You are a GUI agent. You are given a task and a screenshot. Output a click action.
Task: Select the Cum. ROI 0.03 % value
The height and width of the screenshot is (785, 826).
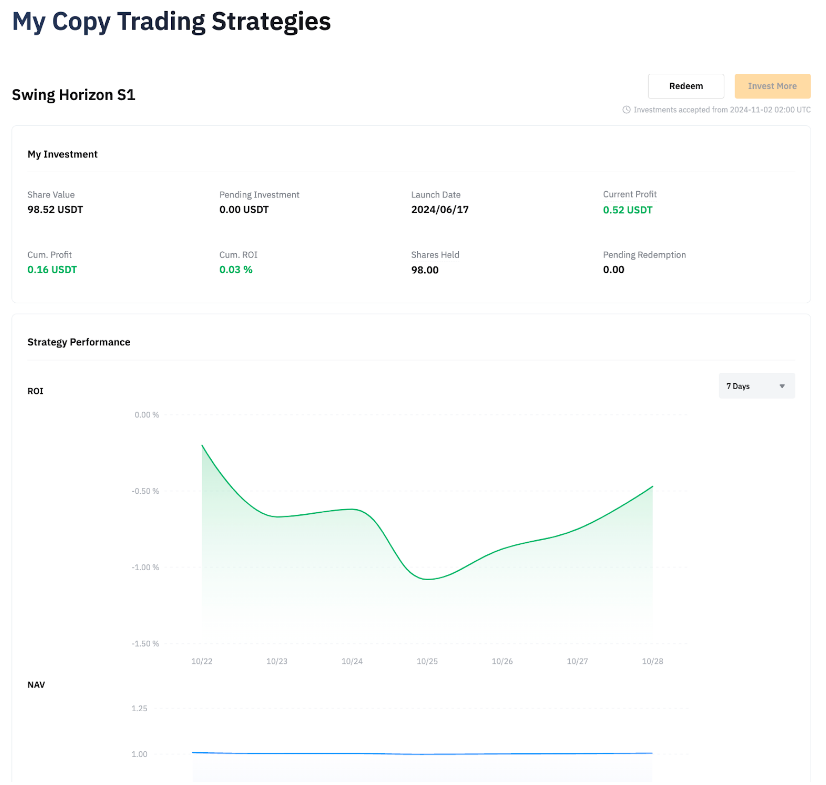pos(235,270)
